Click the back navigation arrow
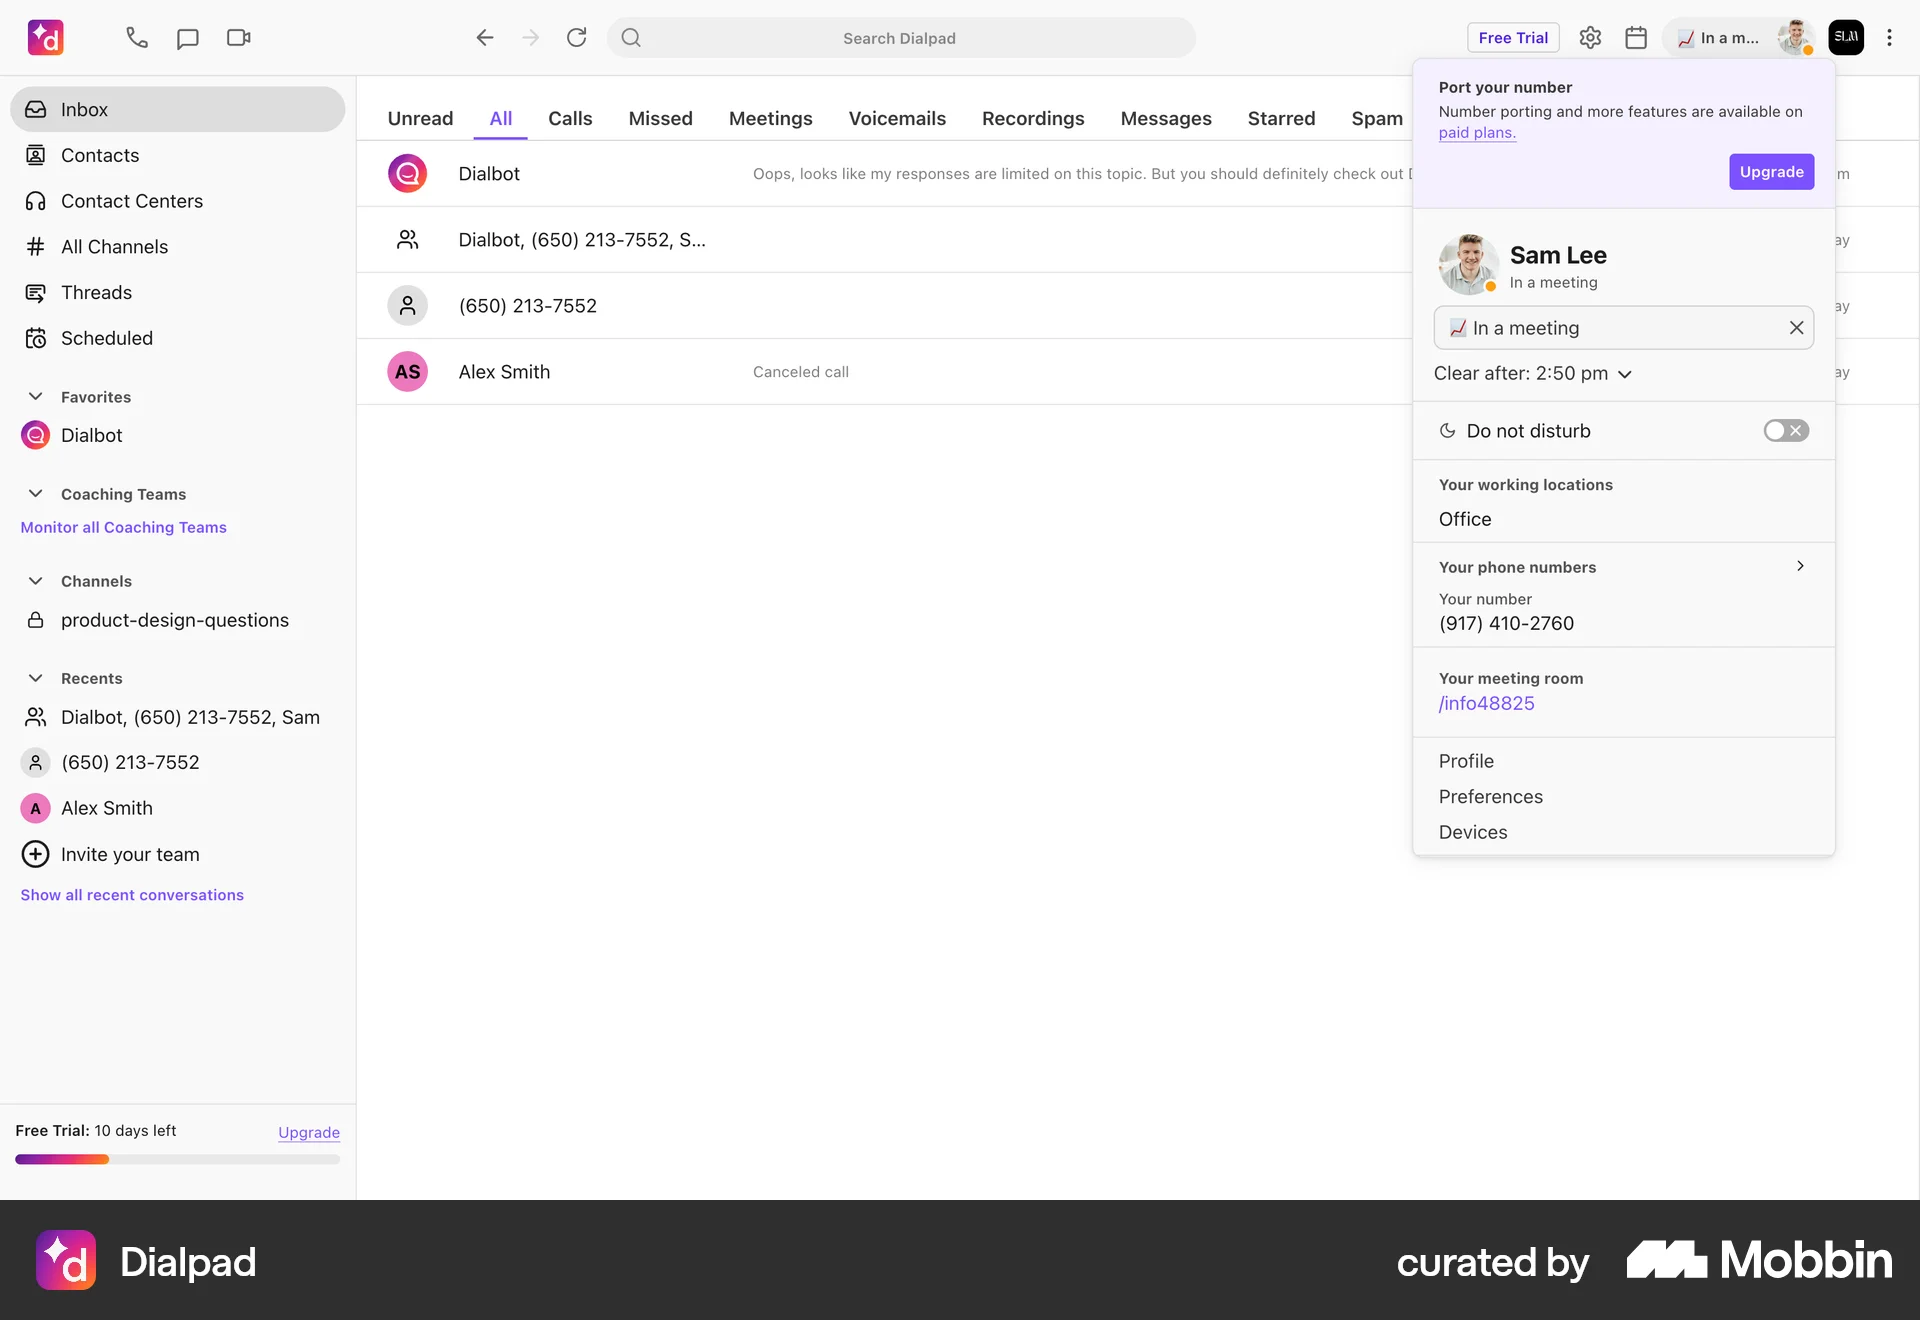1920x1320 pixels. point(485,37)
